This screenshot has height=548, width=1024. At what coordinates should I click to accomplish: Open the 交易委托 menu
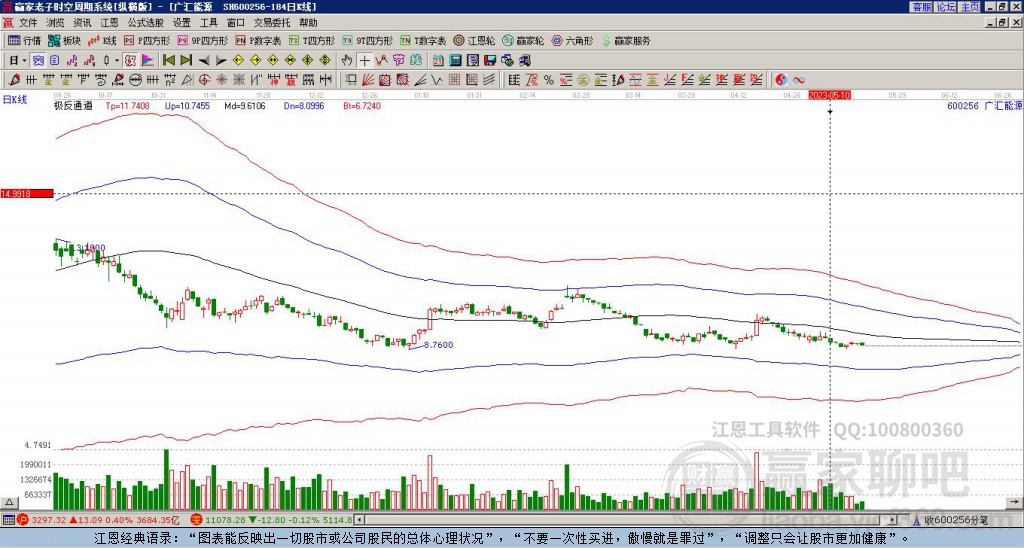(x=272, y=23)
